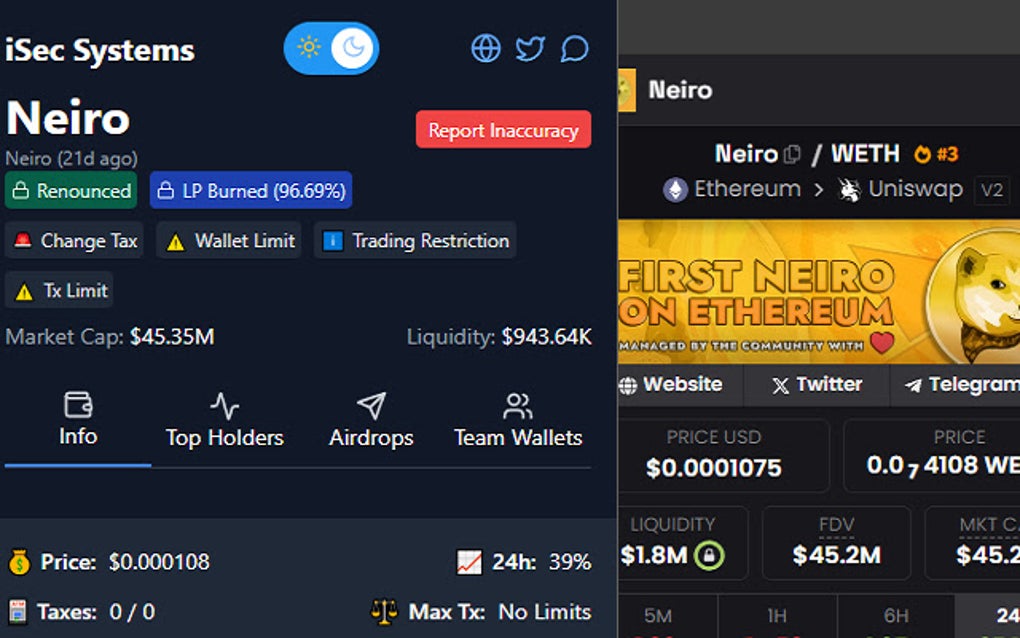
Task: Click the v2 version tag
Action: [x=992, y=190]
